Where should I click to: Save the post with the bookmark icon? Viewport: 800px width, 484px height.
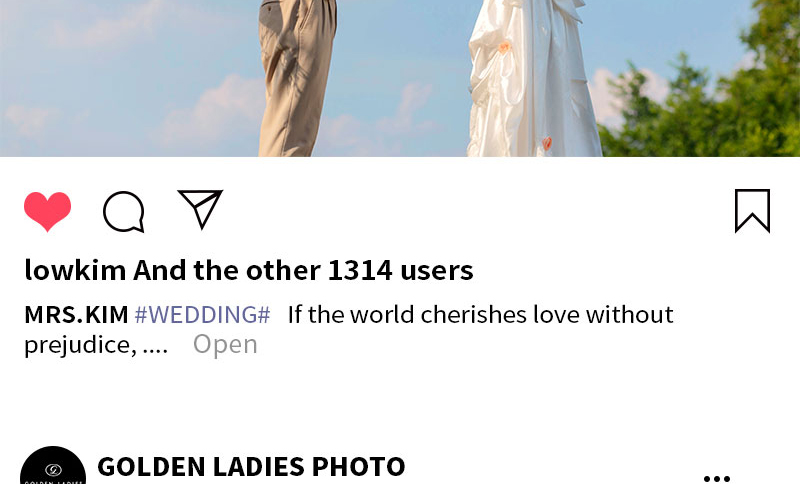(x=752, y=211)
